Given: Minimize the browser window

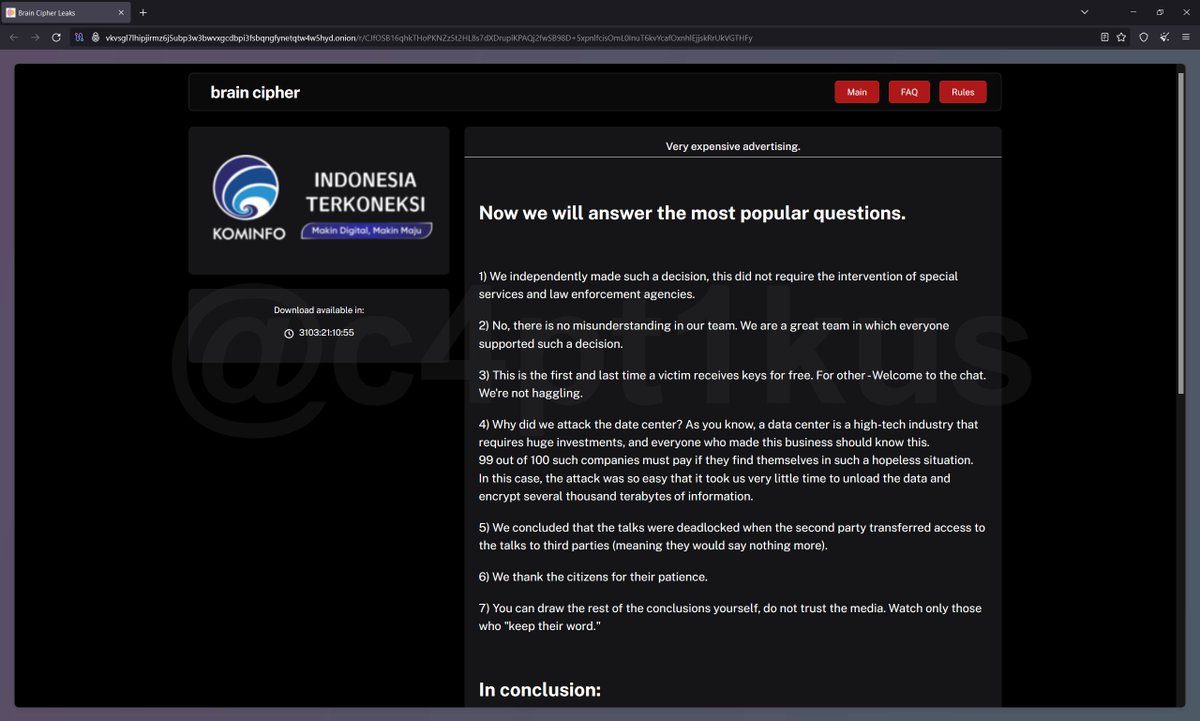Looking at the screenshot, I should (x=1135, y=12).
